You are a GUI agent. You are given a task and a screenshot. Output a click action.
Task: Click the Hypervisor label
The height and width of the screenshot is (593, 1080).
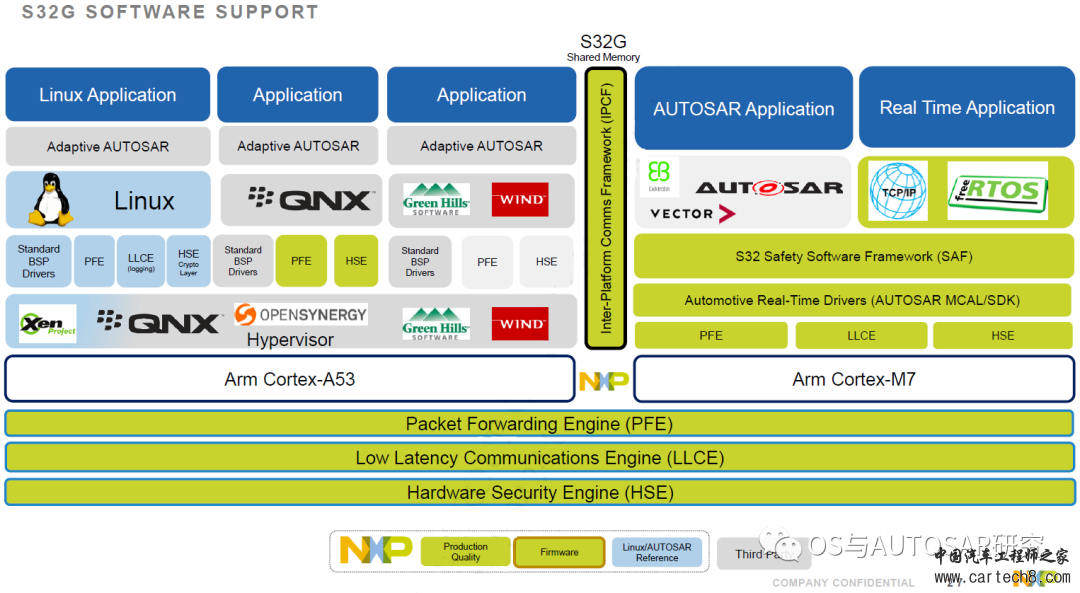pos(290,340)
